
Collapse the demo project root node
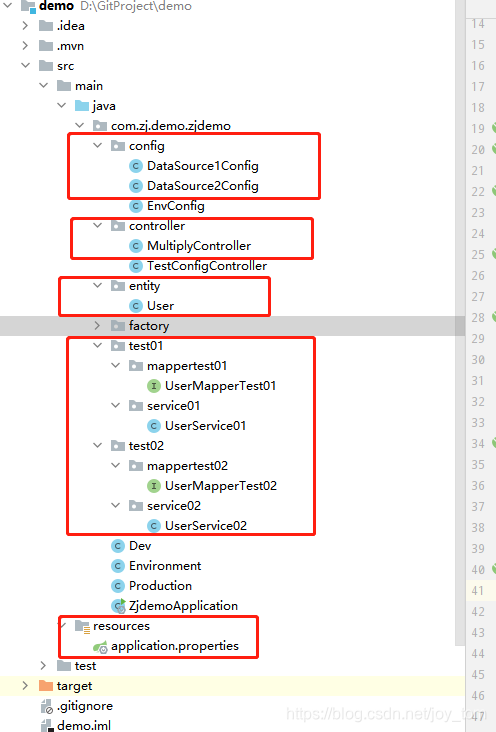(8, 6)
